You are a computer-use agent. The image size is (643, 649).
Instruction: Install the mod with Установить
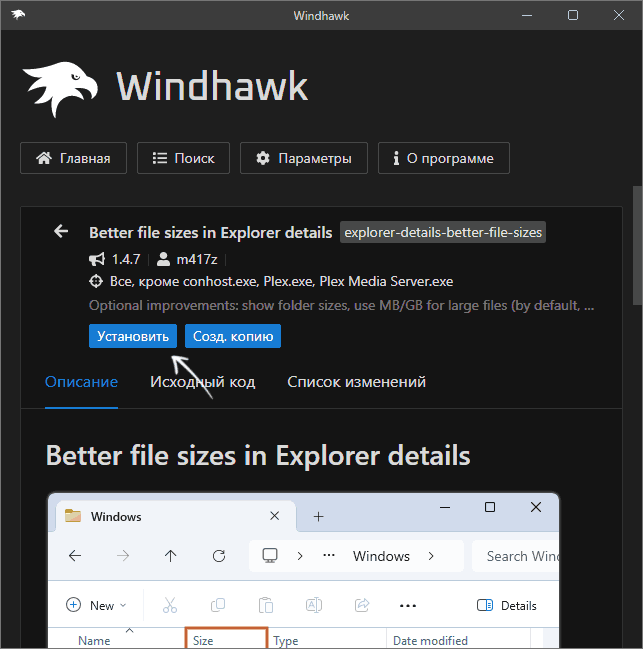(x=133, y=336)
